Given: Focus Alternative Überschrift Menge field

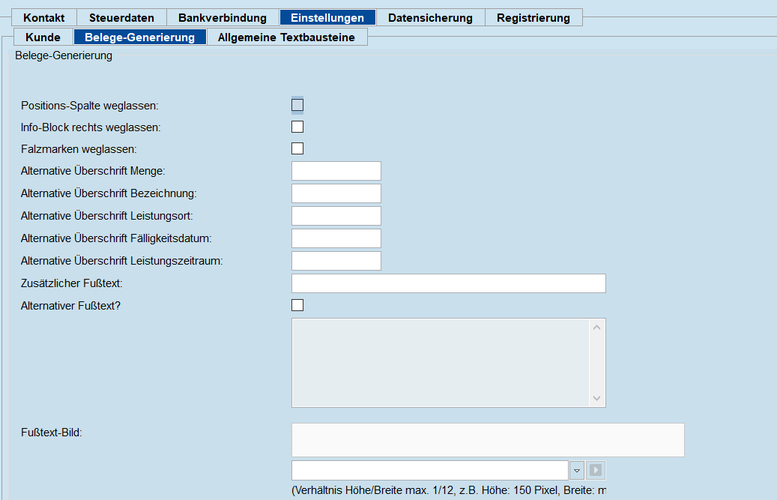Looking at the screenshot, I should click(336, 171).
